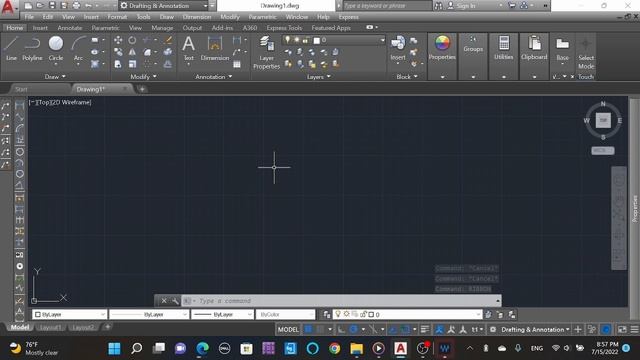The image size is (640, 360).
Task: Click the Plot print icon in quick access toolbar
Action: [x=76, y=6]
